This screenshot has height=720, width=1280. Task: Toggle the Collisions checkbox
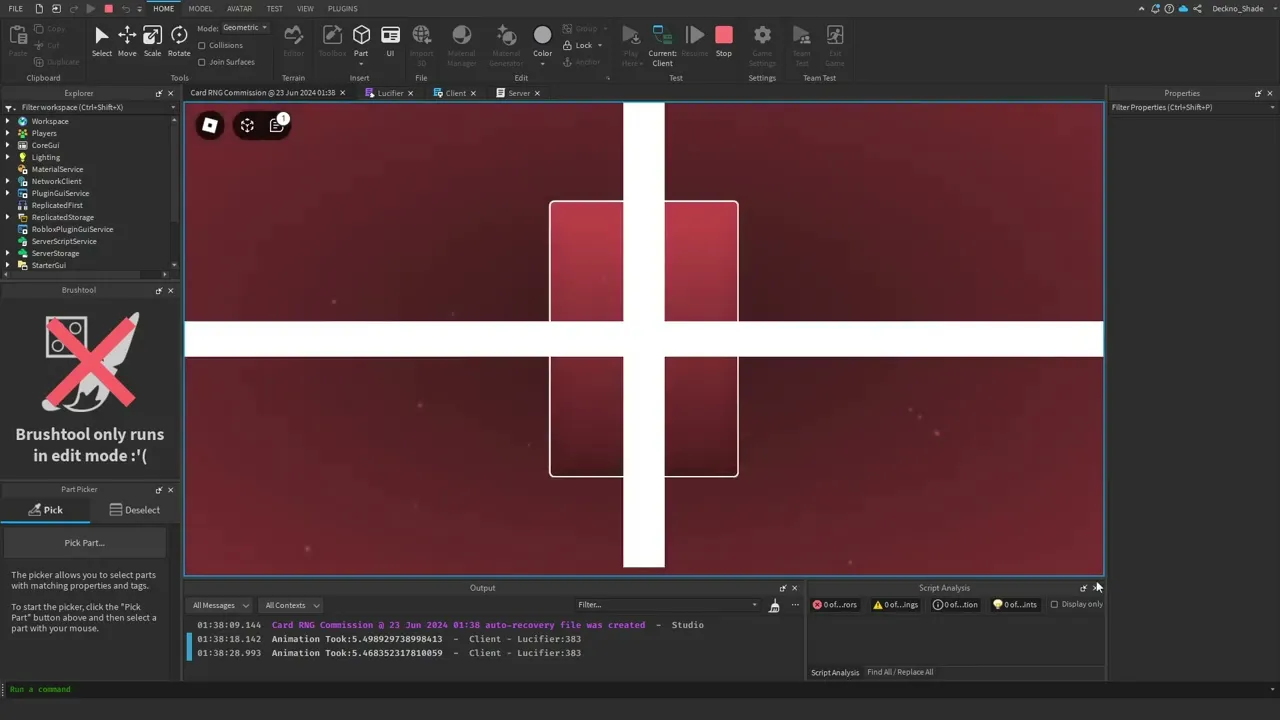pos(202,46)
